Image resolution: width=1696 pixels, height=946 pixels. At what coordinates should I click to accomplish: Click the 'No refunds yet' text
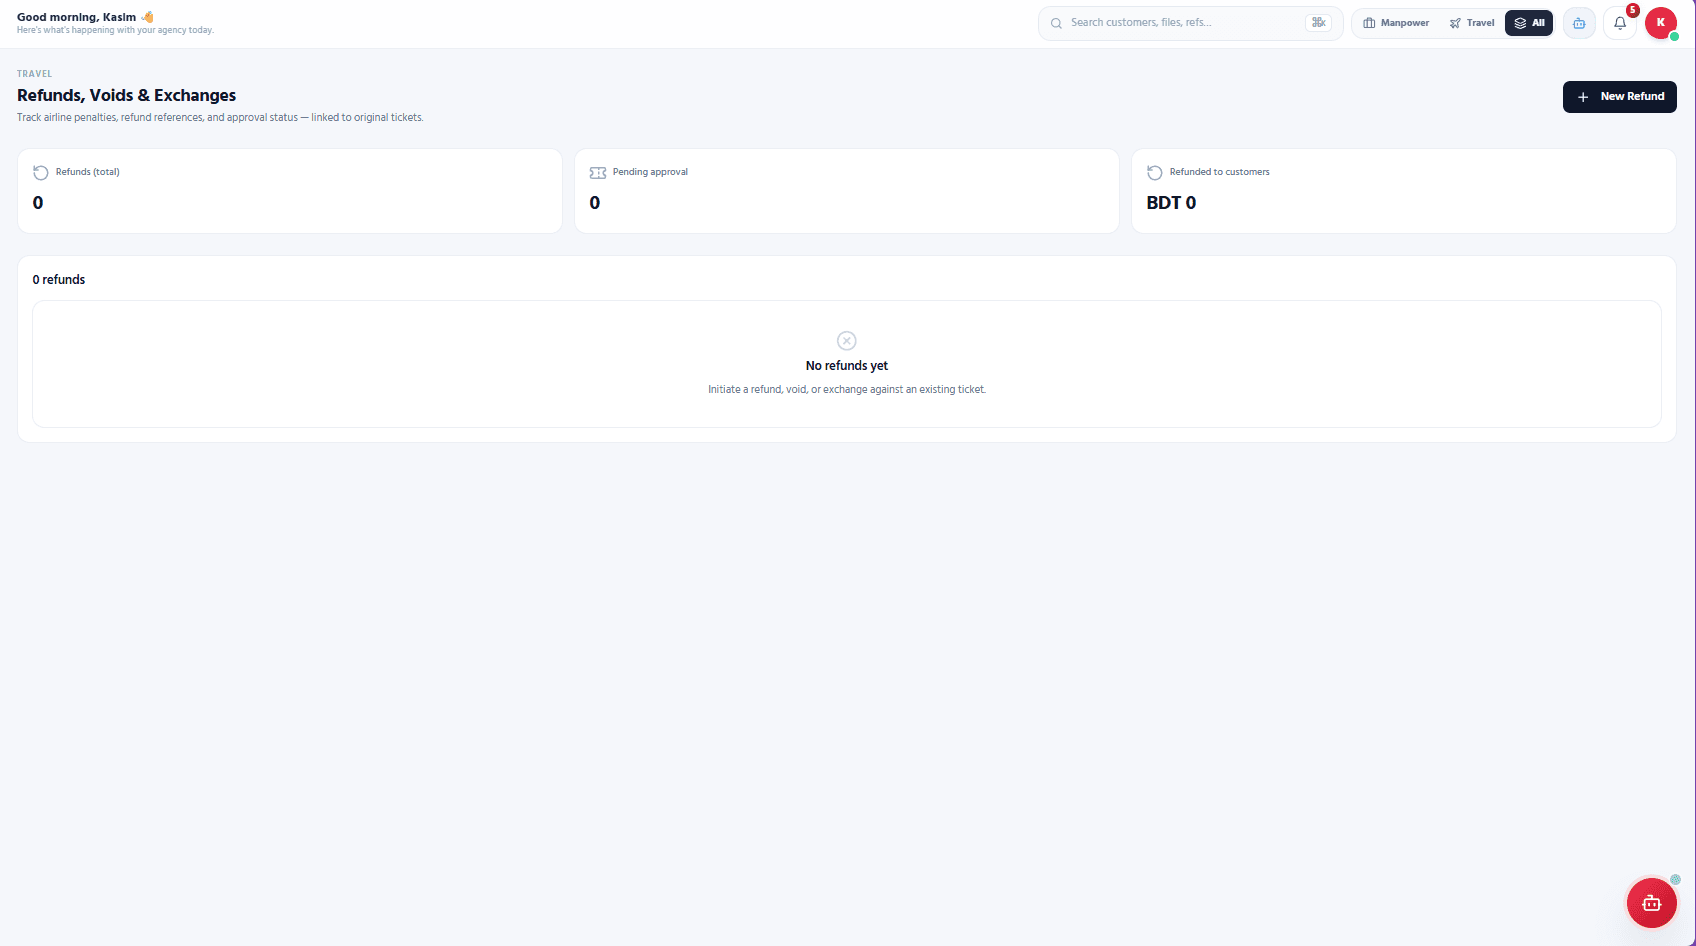point(847,366)
